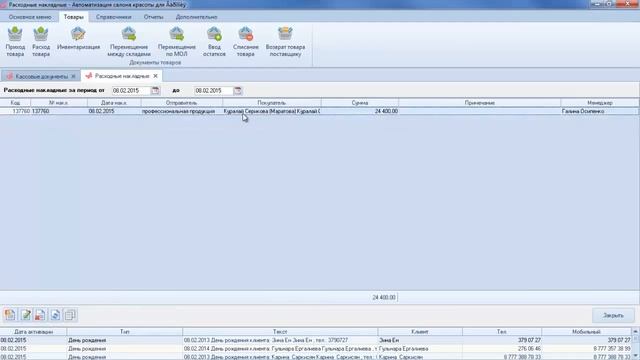Sort by Отправитель column header
This screenshot has width=640, height=360.
[181, 103]
